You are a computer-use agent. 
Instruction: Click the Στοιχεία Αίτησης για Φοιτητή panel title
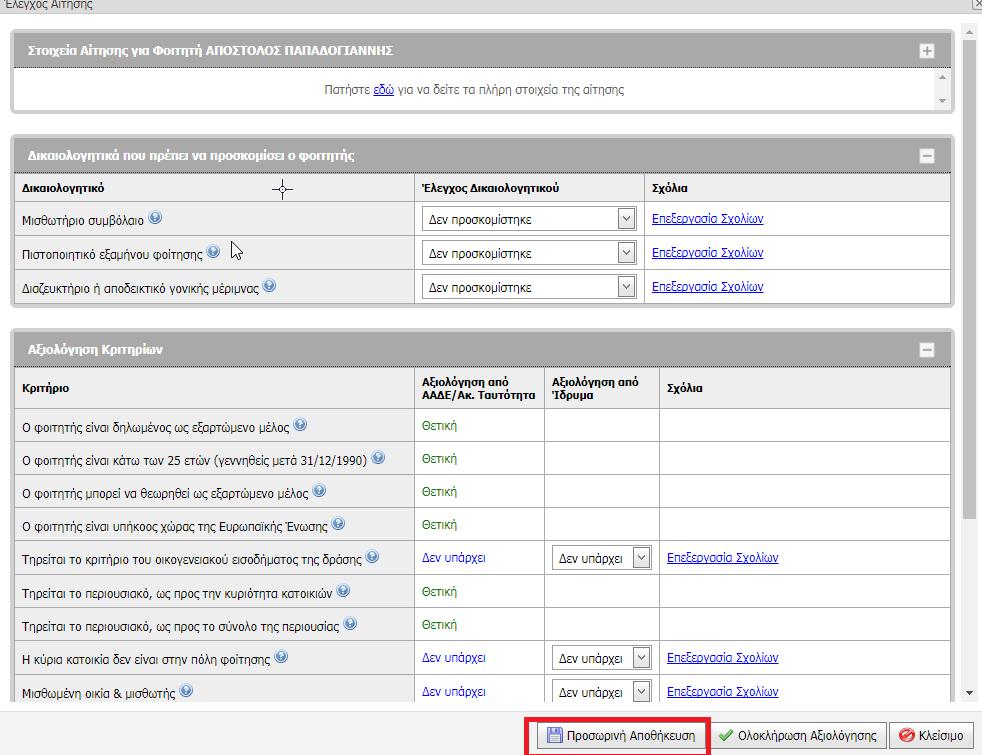[x=210, y=50]
